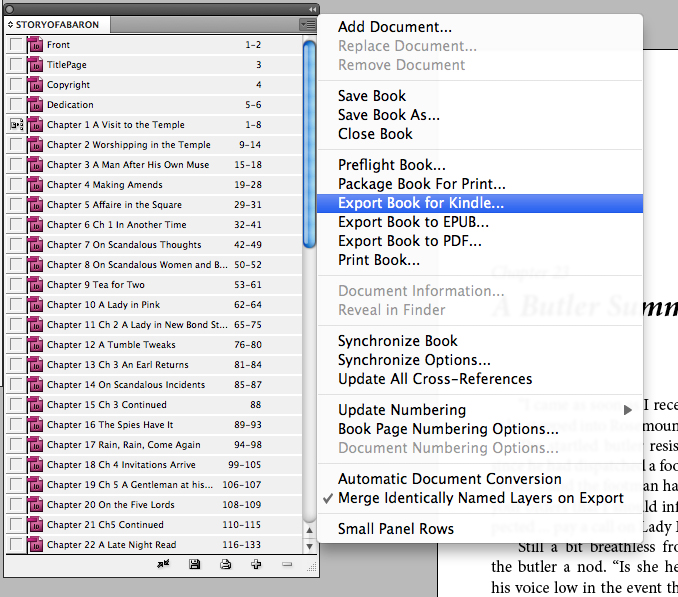
Task: Toggle style source box for TitlePage document
Action: (16, 65)
